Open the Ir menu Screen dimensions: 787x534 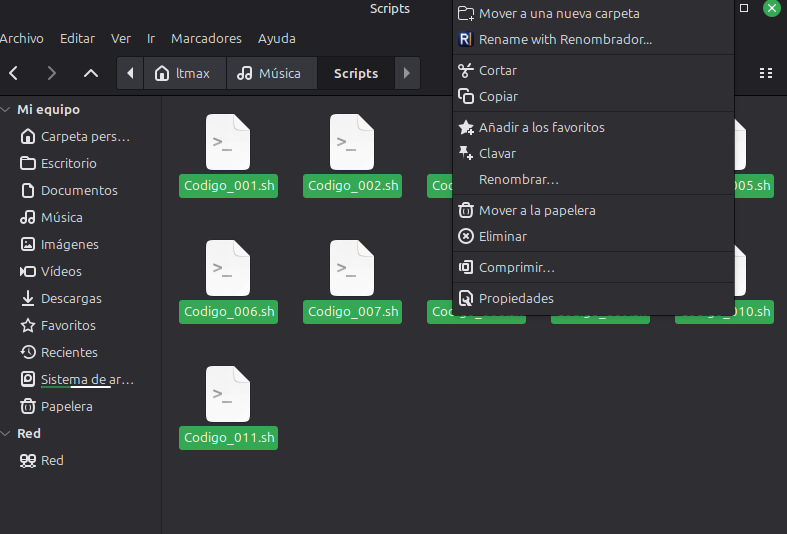pyautogui.click(x=151, y=39)
